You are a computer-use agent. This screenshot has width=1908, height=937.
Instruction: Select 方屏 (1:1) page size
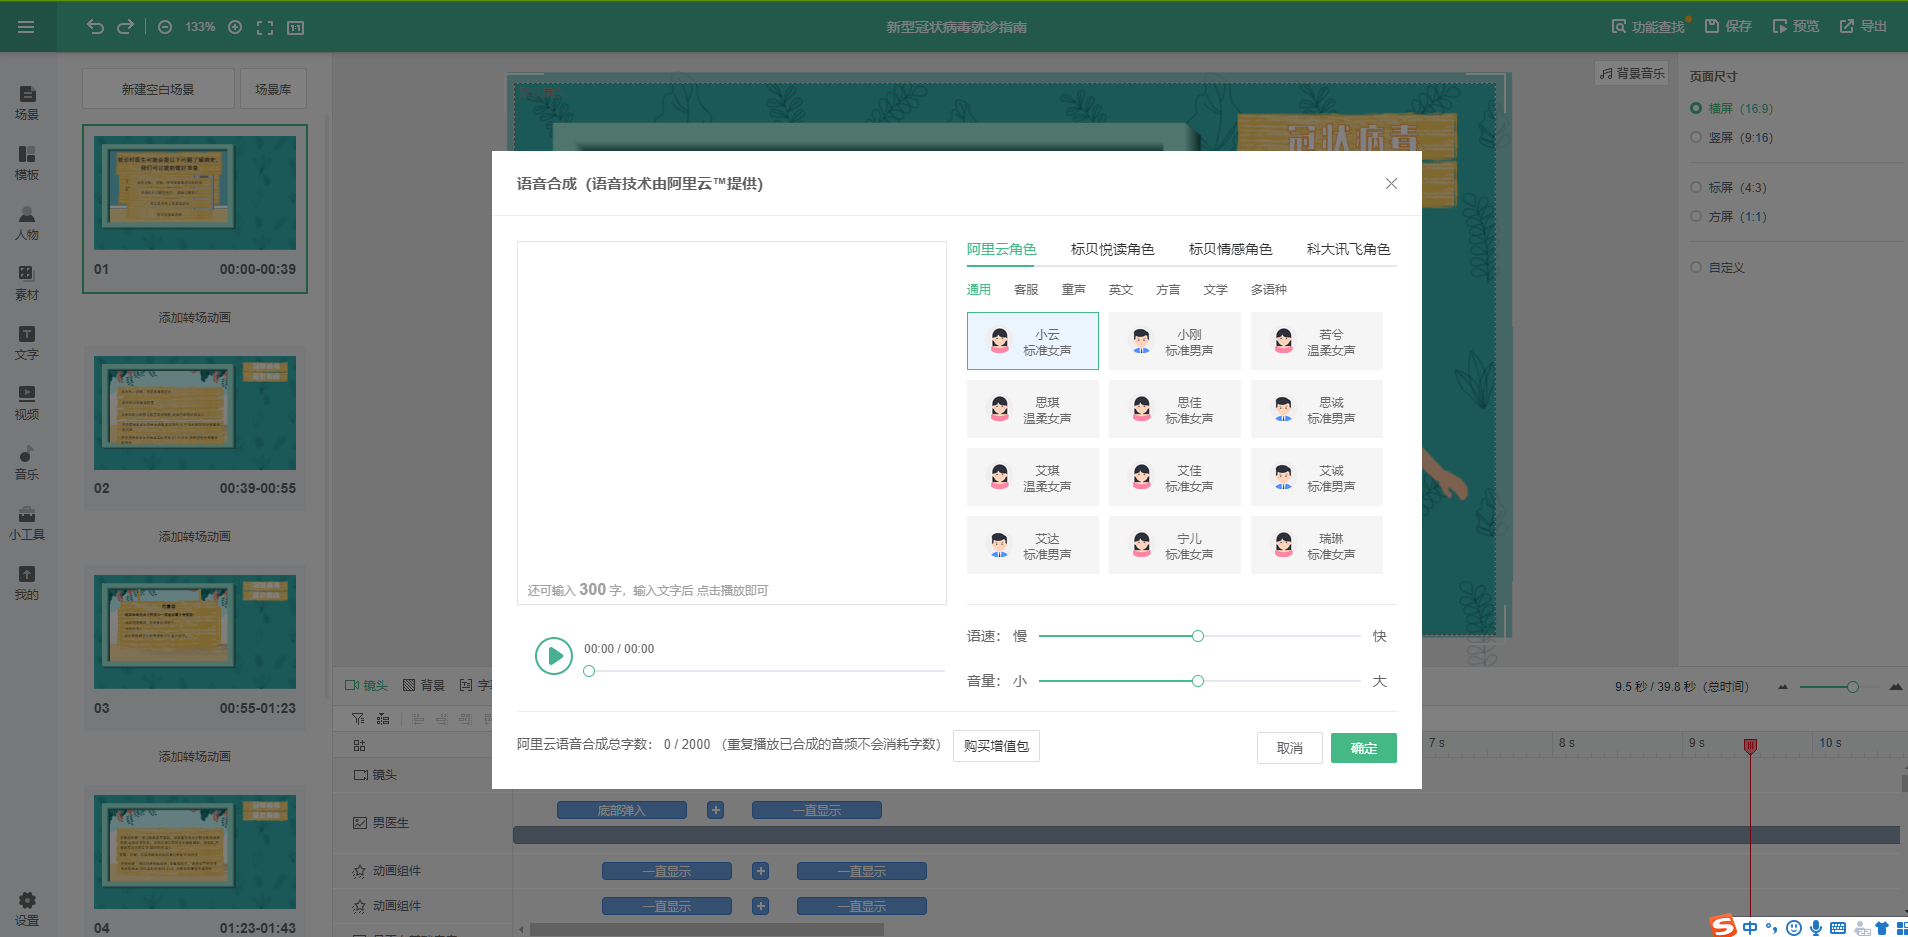[x=1729, y=216]
